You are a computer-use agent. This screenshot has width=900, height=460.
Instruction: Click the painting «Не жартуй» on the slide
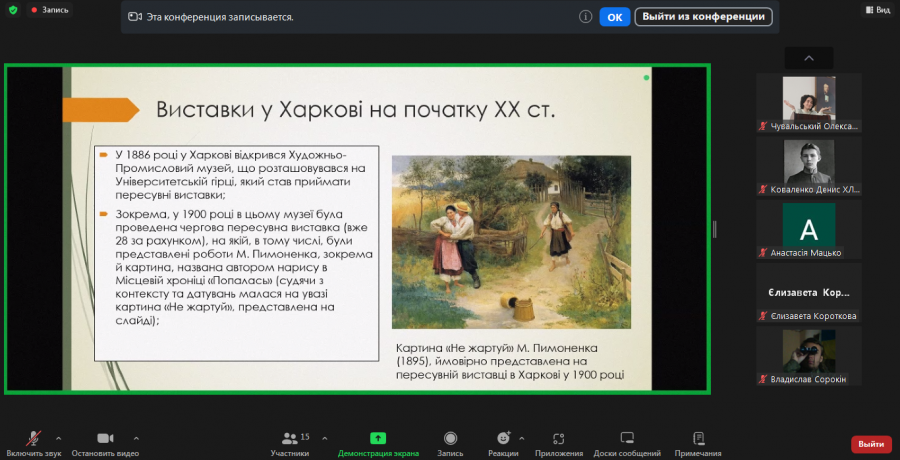511,242
